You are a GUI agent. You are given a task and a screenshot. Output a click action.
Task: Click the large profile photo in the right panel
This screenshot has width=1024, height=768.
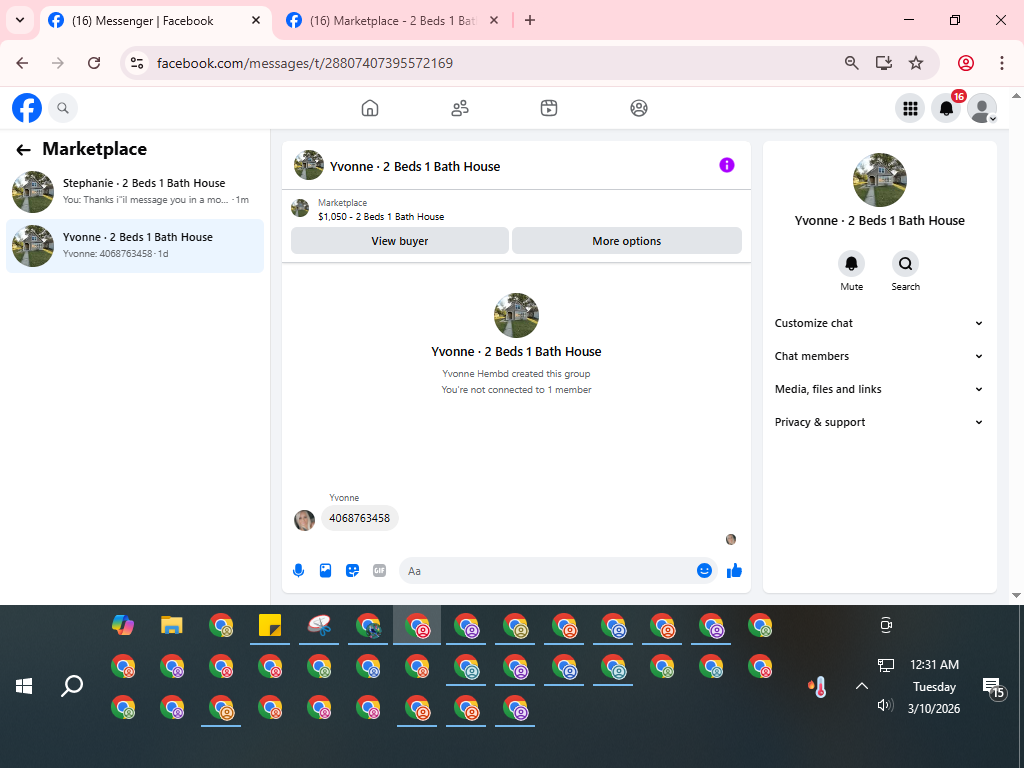click(880, 180)
